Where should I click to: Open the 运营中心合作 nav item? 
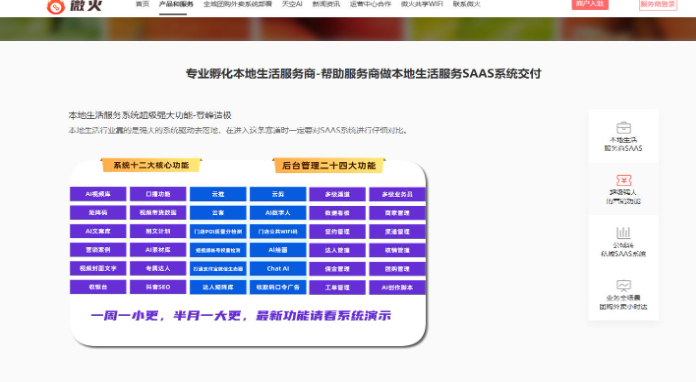point(370,4)
